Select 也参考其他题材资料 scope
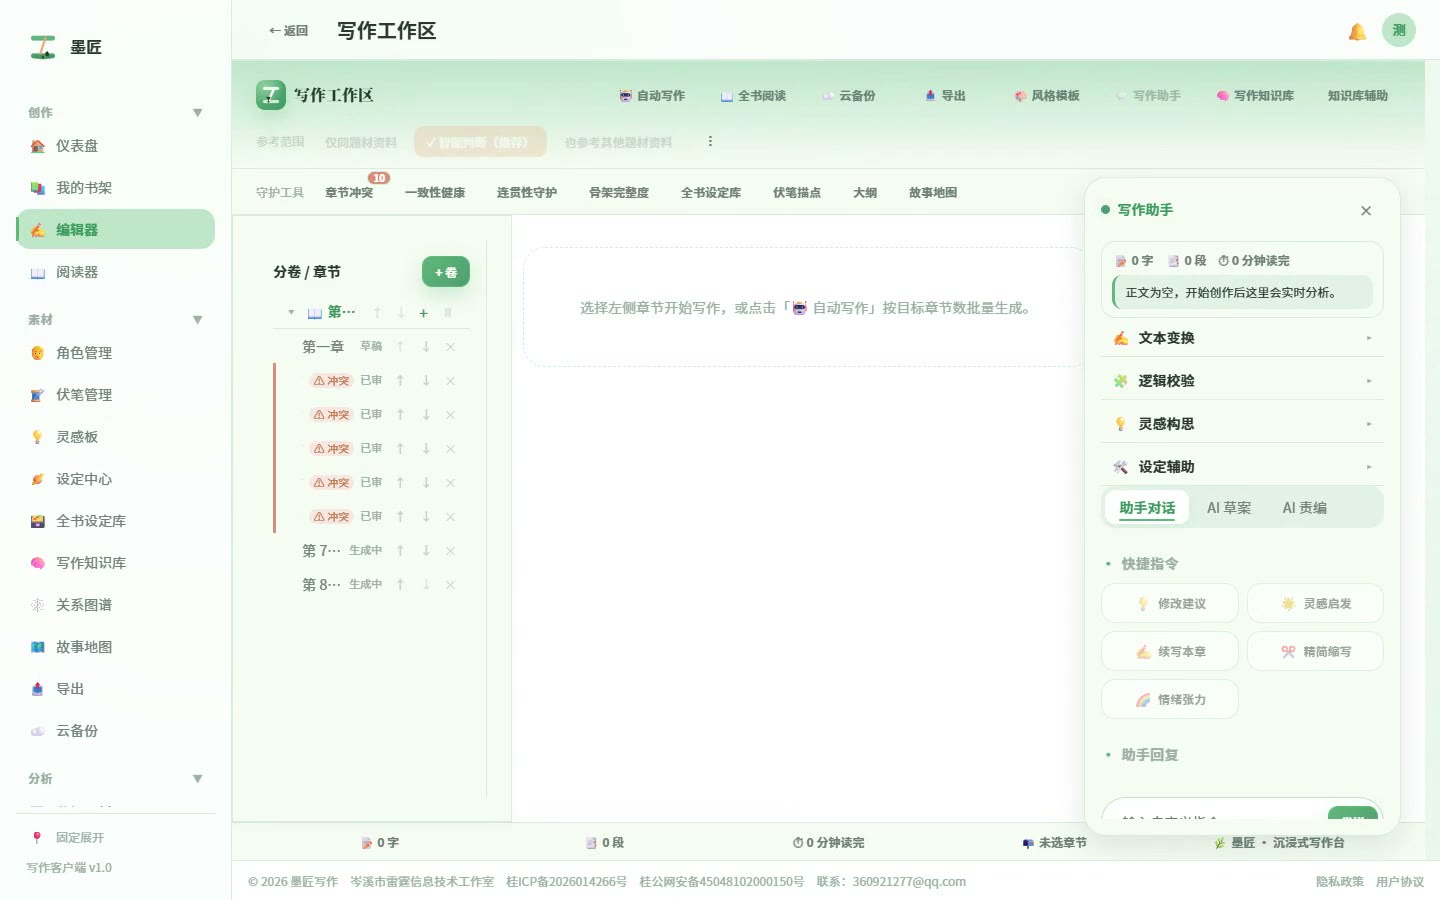 (618, 142)
